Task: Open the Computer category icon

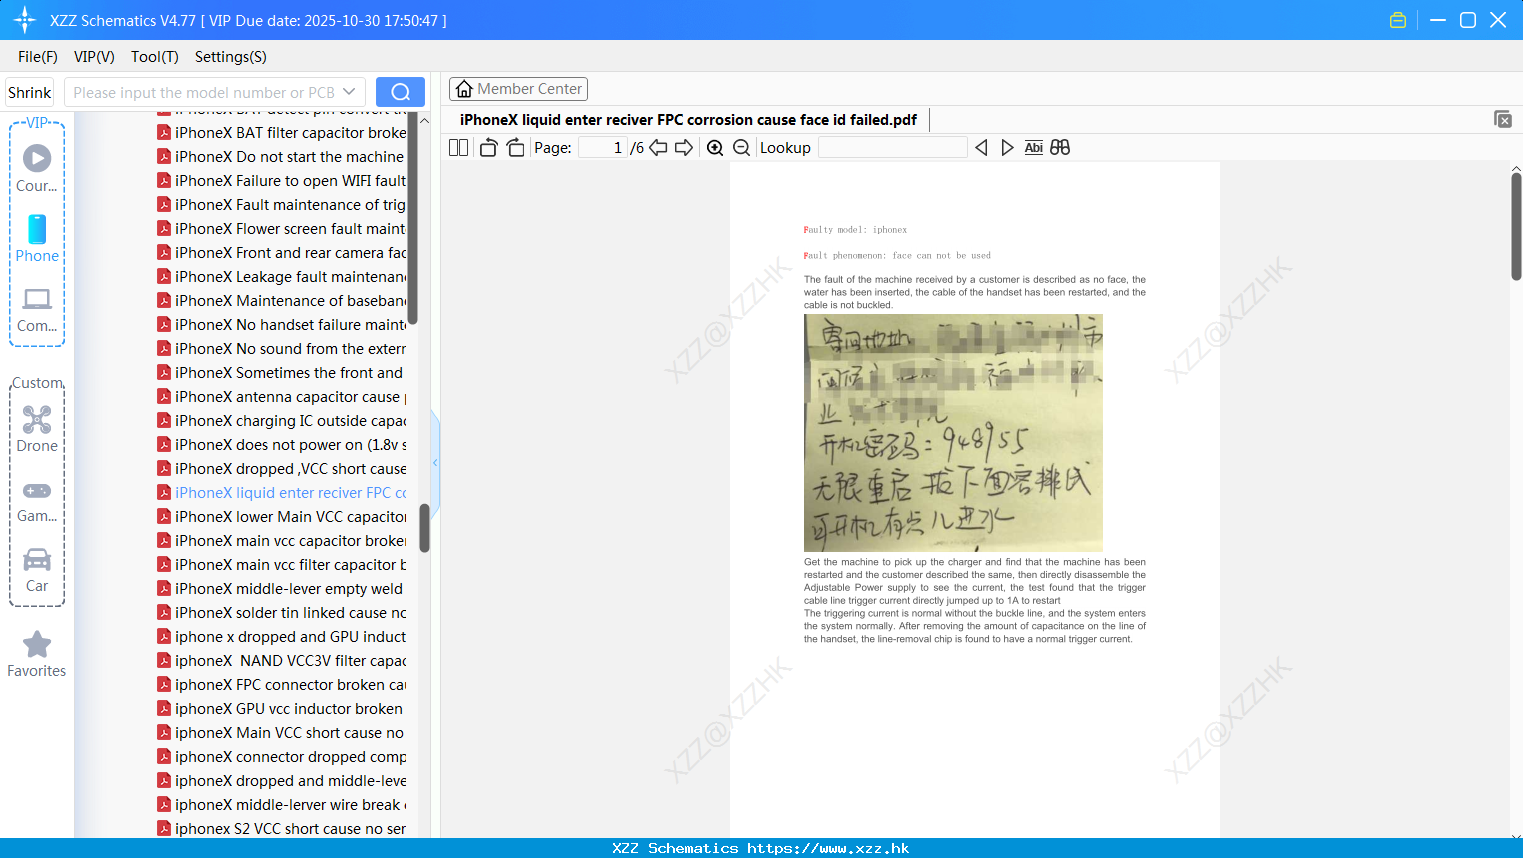Action: tap(37, 310)
